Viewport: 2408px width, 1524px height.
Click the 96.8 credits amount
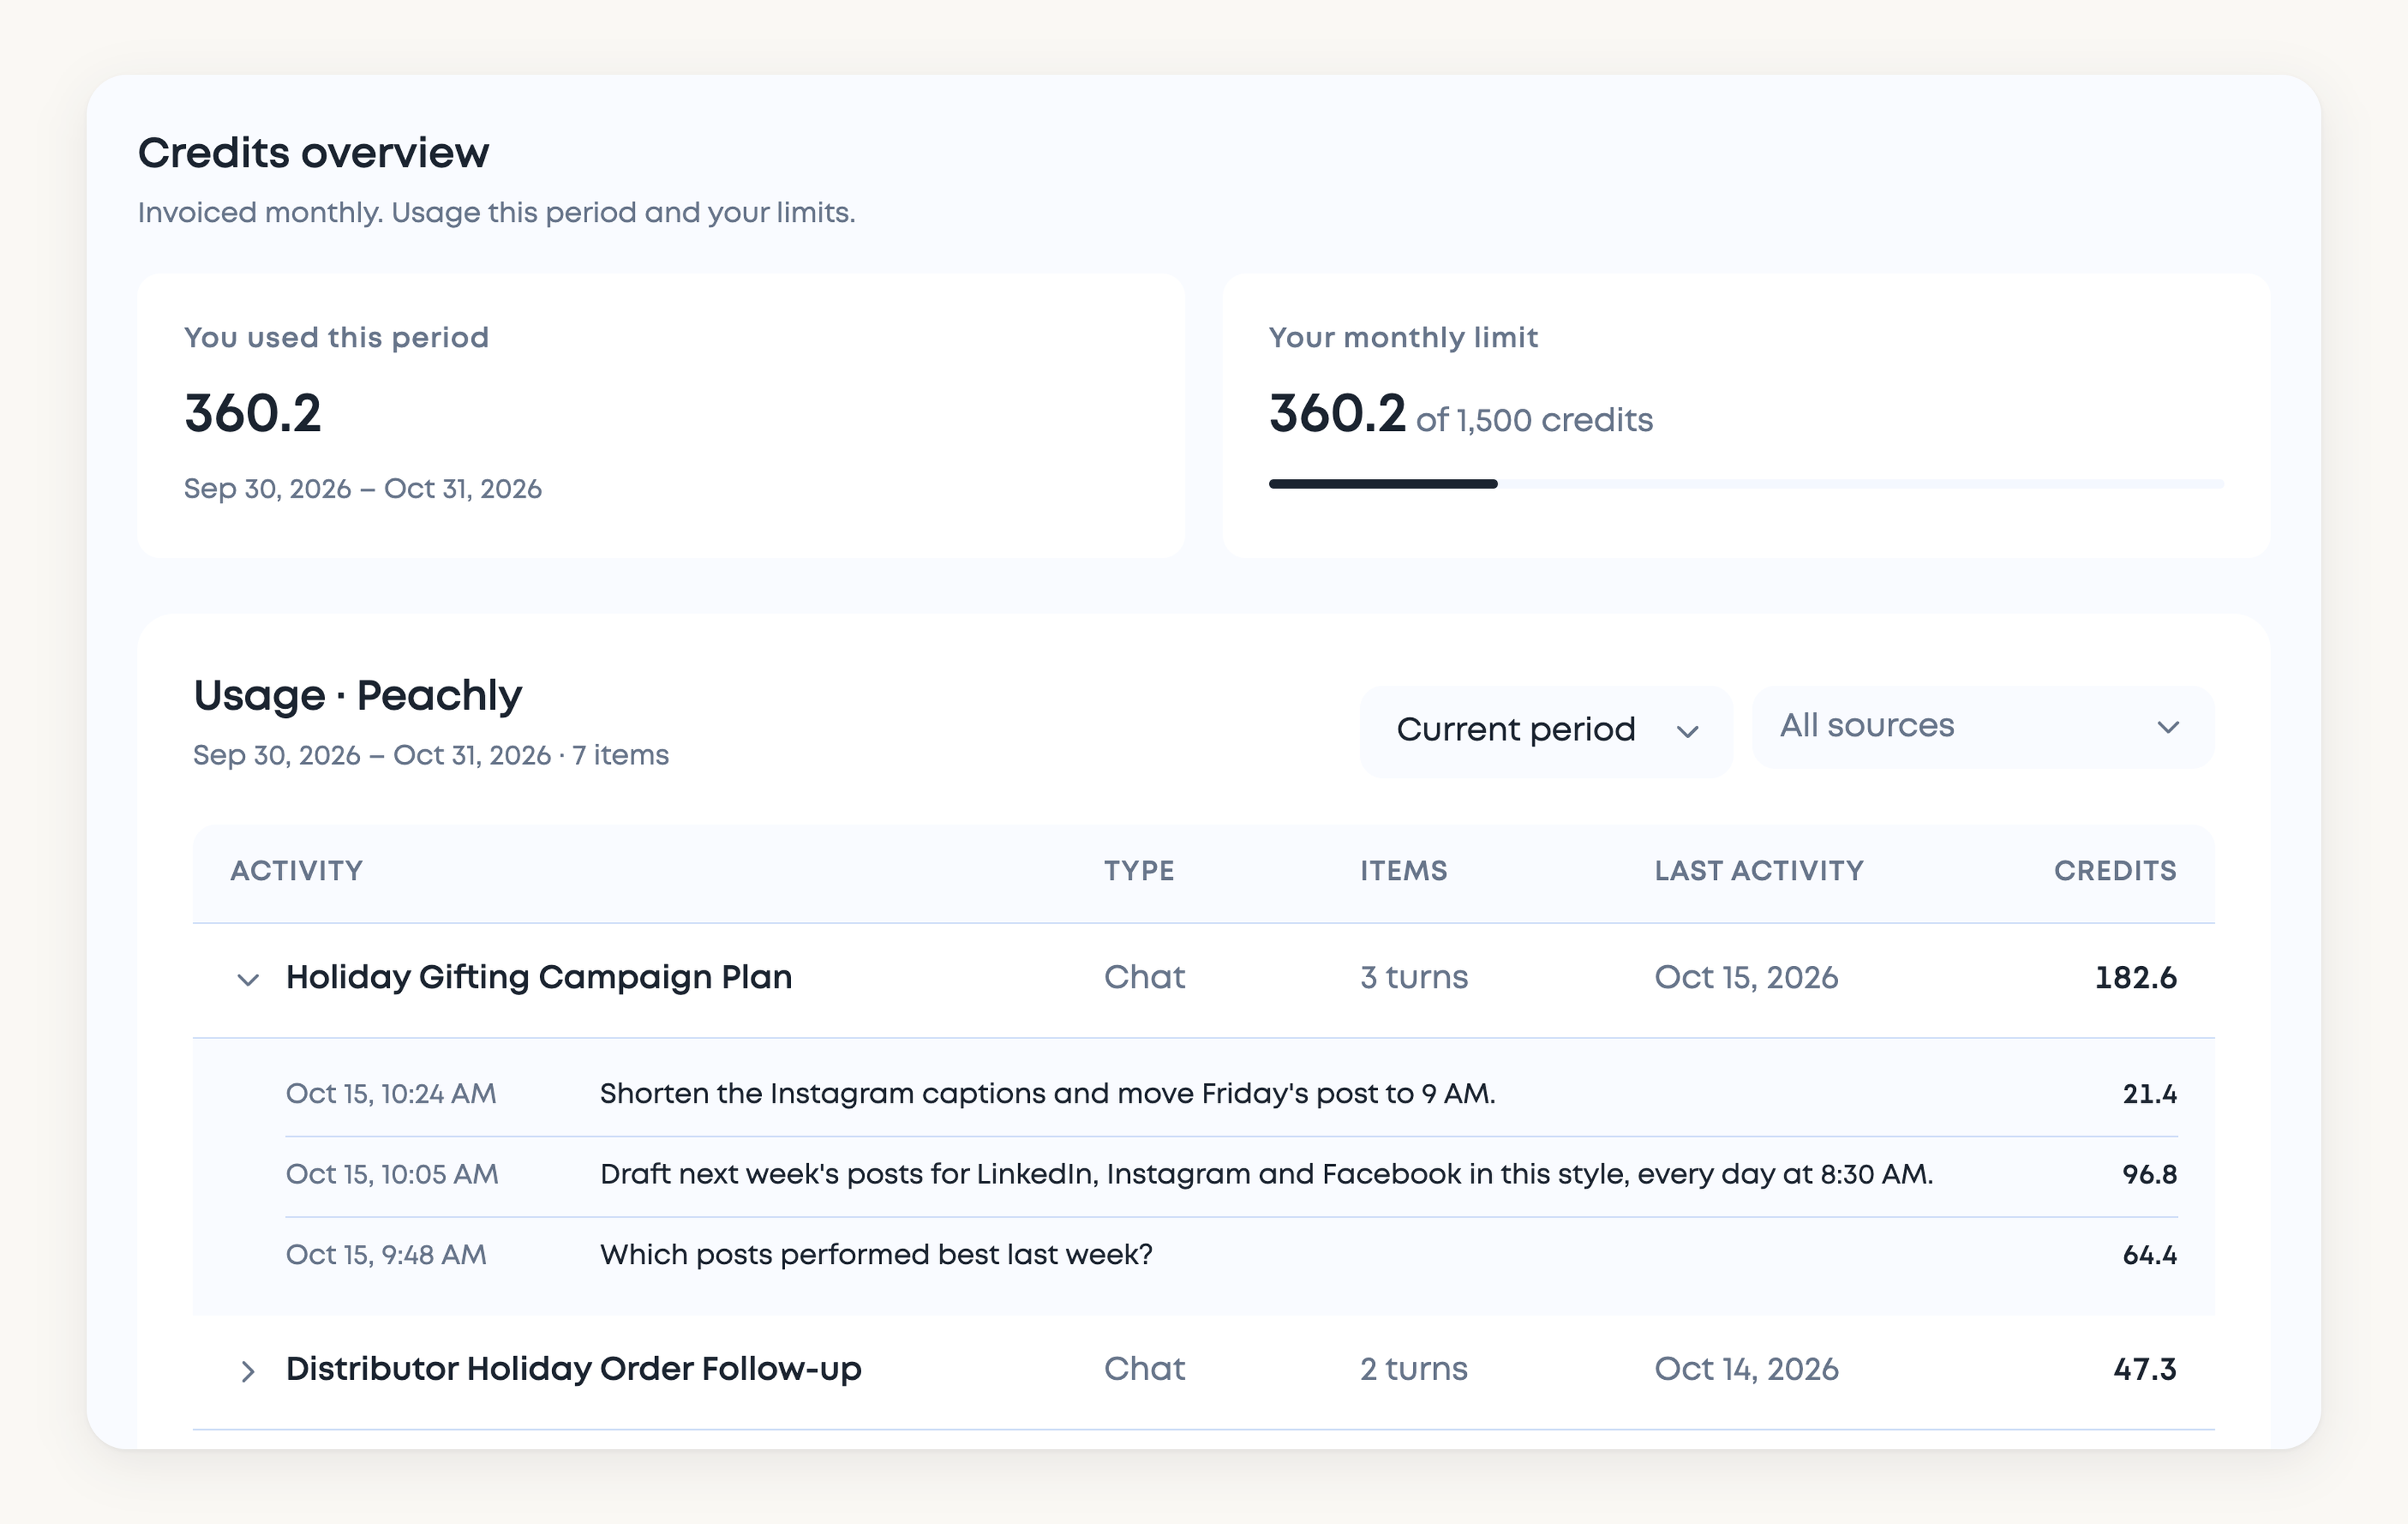2149,1174
